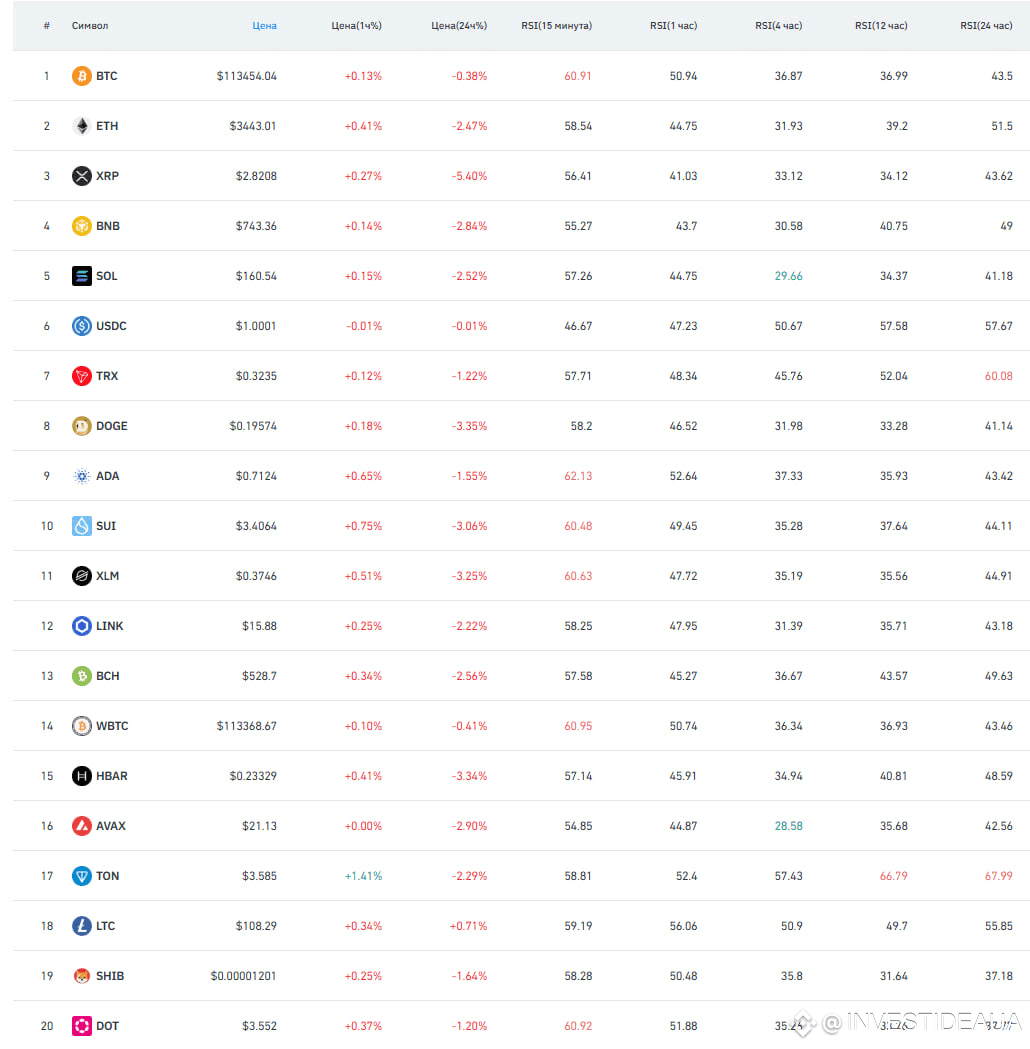Screen dimensions: 1030x1049
Task: Select the XRP coin icon
Action: tap(82, 176)
